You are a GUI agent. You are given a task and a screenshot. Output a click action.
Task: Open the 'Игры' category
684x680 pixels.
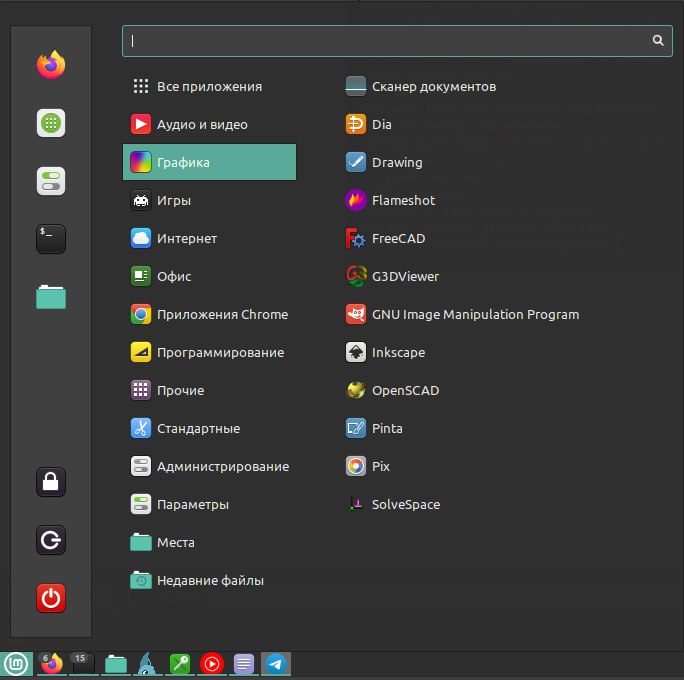(x=209, y=200)
